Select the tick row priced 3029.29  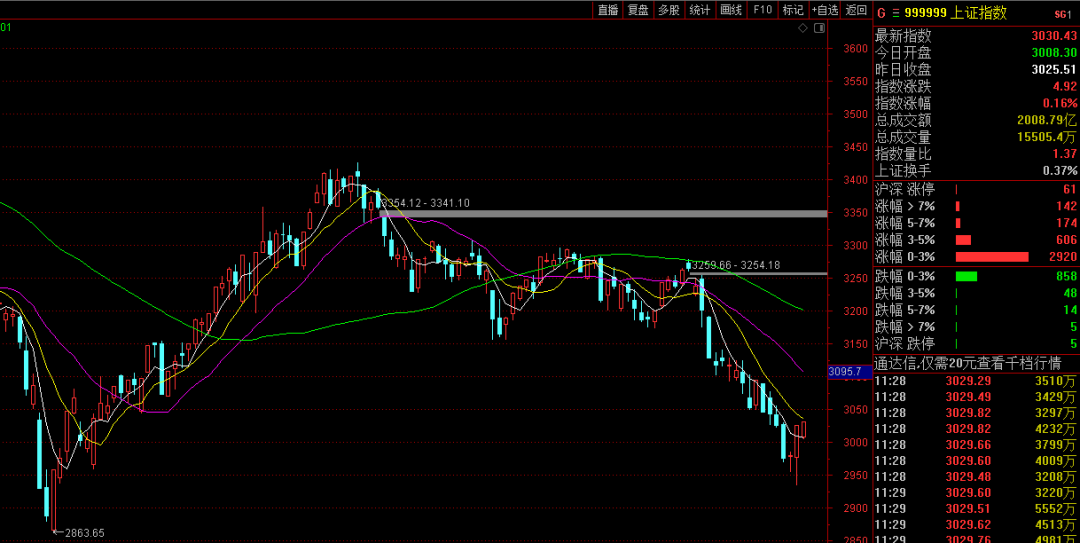click(976, 380)
